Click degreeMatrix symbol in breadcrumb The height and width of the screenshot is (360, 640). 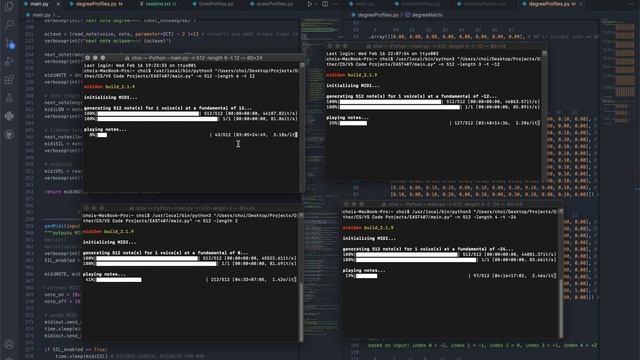coord(427,15)
